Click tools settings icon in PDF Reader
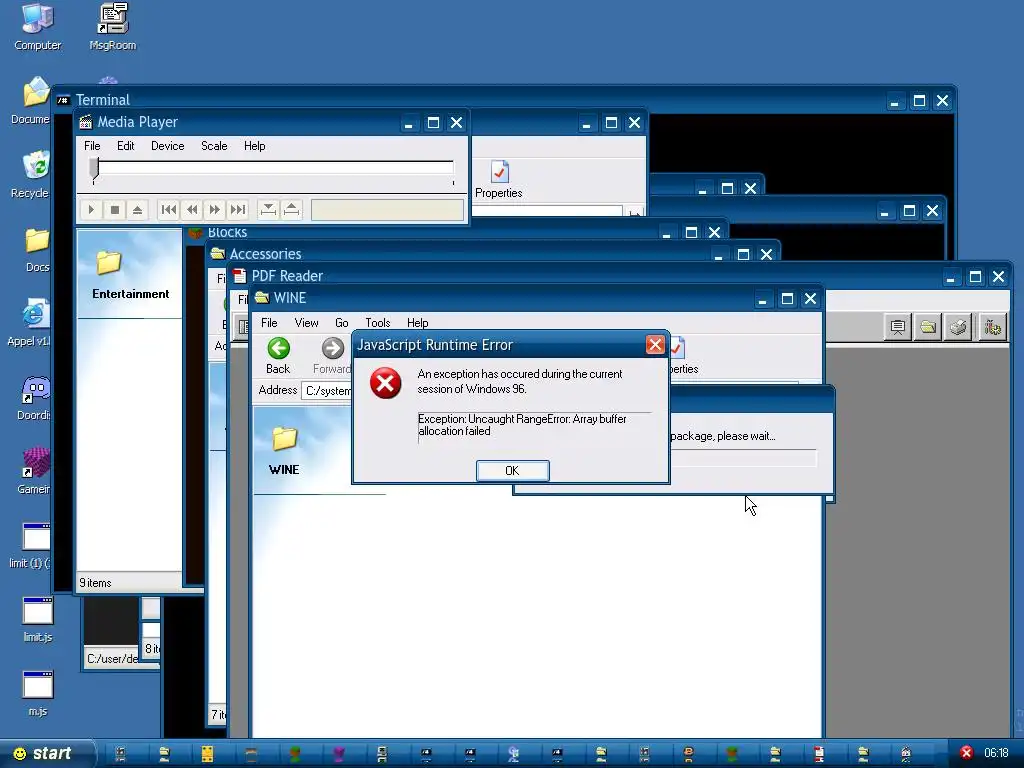 click(x=993, y=327)
